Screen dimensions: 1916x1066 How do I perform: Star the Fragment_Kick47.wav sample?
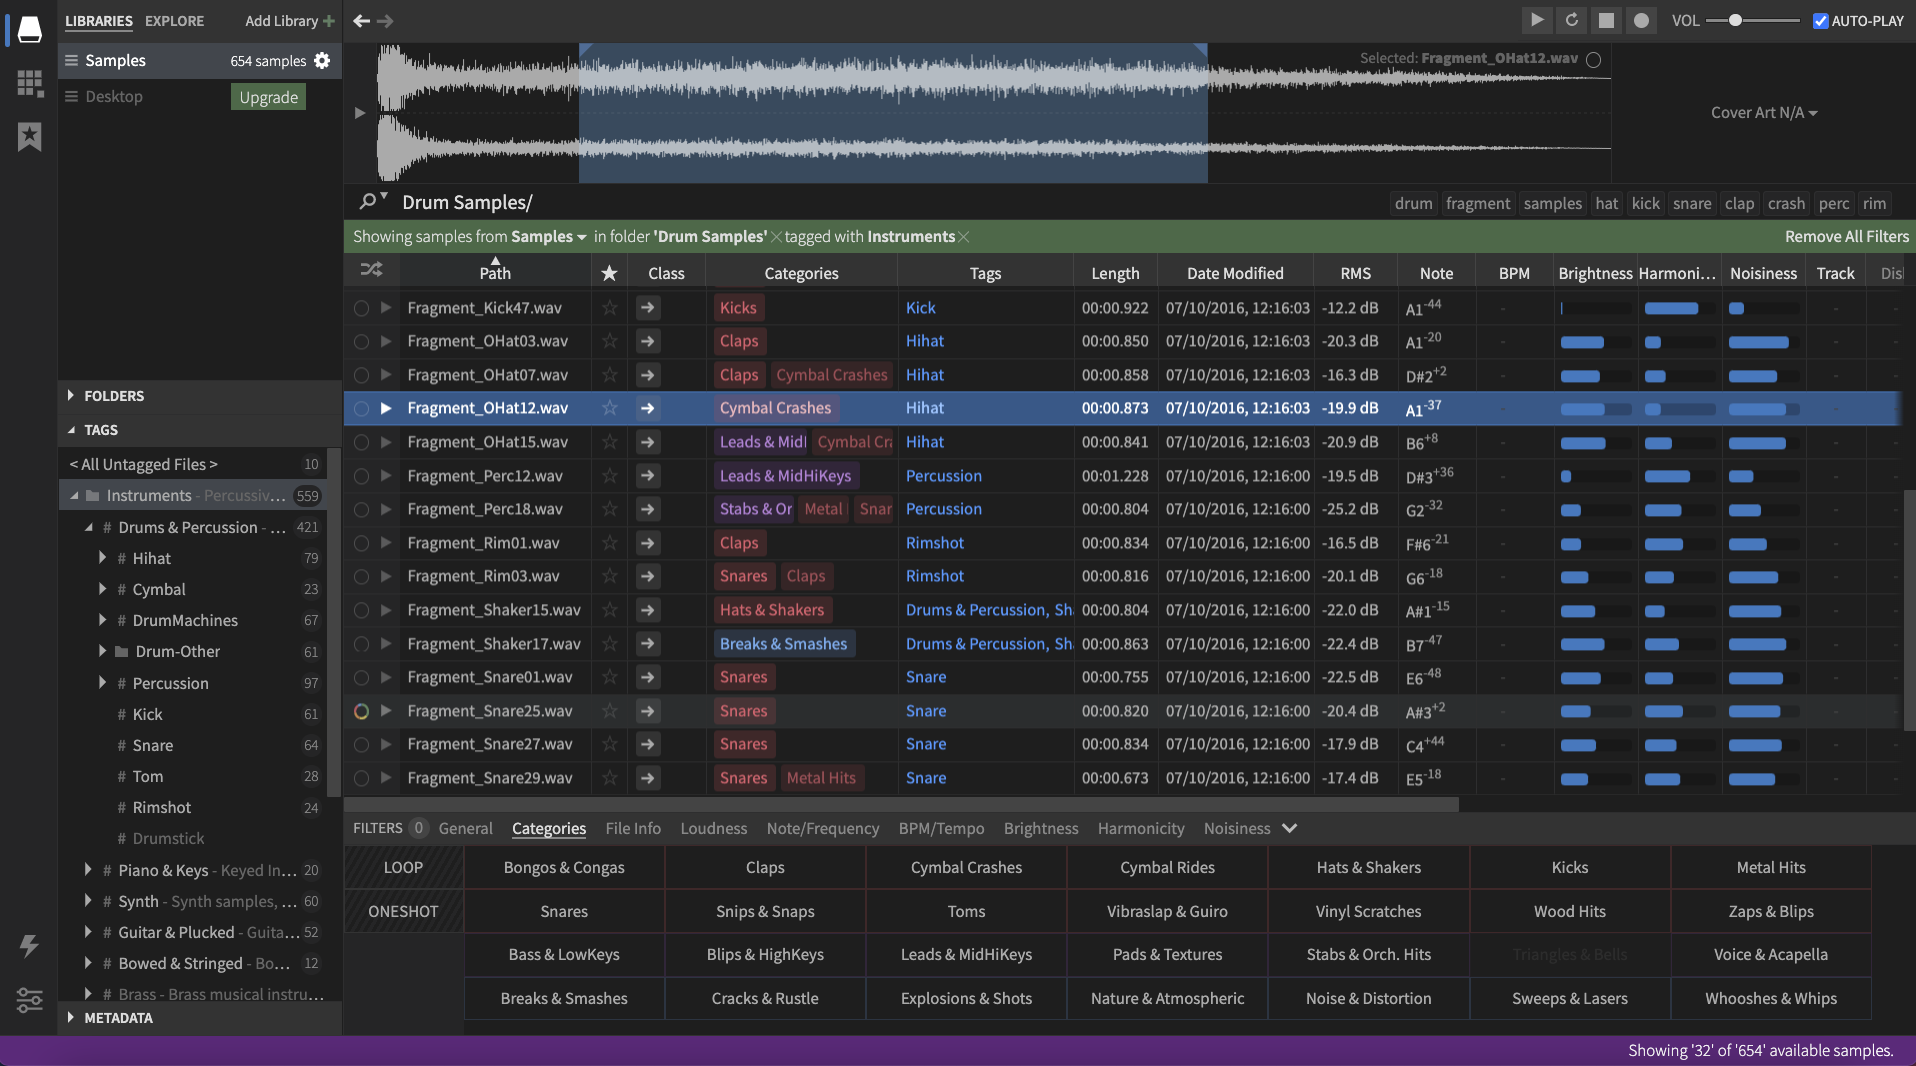pyautogui.click(x=609, y=308)
